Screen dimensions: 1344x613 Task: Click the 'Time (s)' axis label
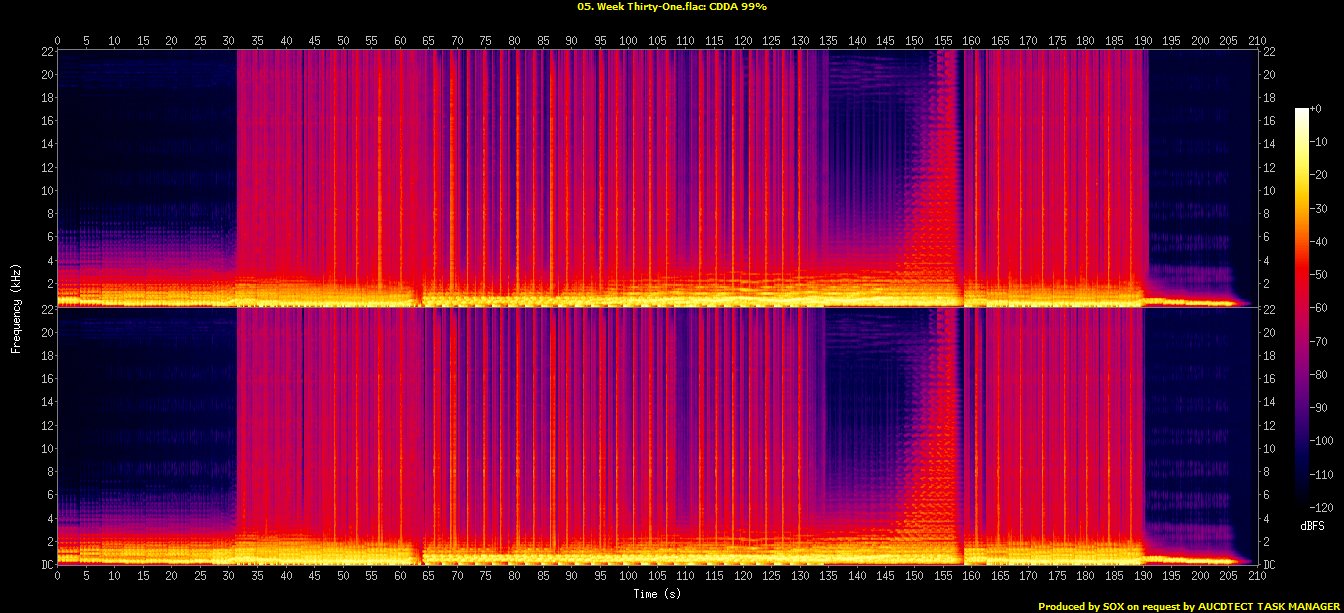(x=657, y=594)
